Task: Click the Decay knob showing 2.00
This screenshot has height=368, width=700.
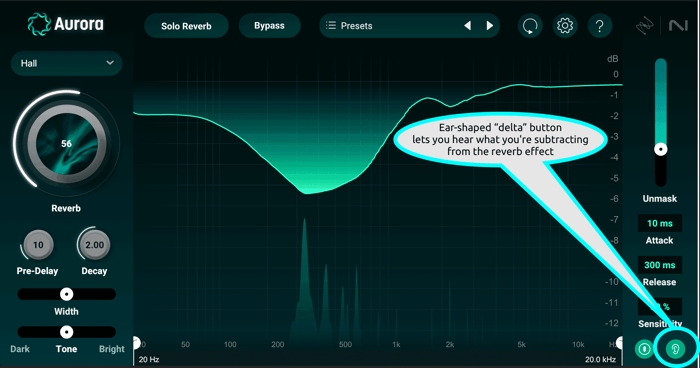Action: [94, 245]
